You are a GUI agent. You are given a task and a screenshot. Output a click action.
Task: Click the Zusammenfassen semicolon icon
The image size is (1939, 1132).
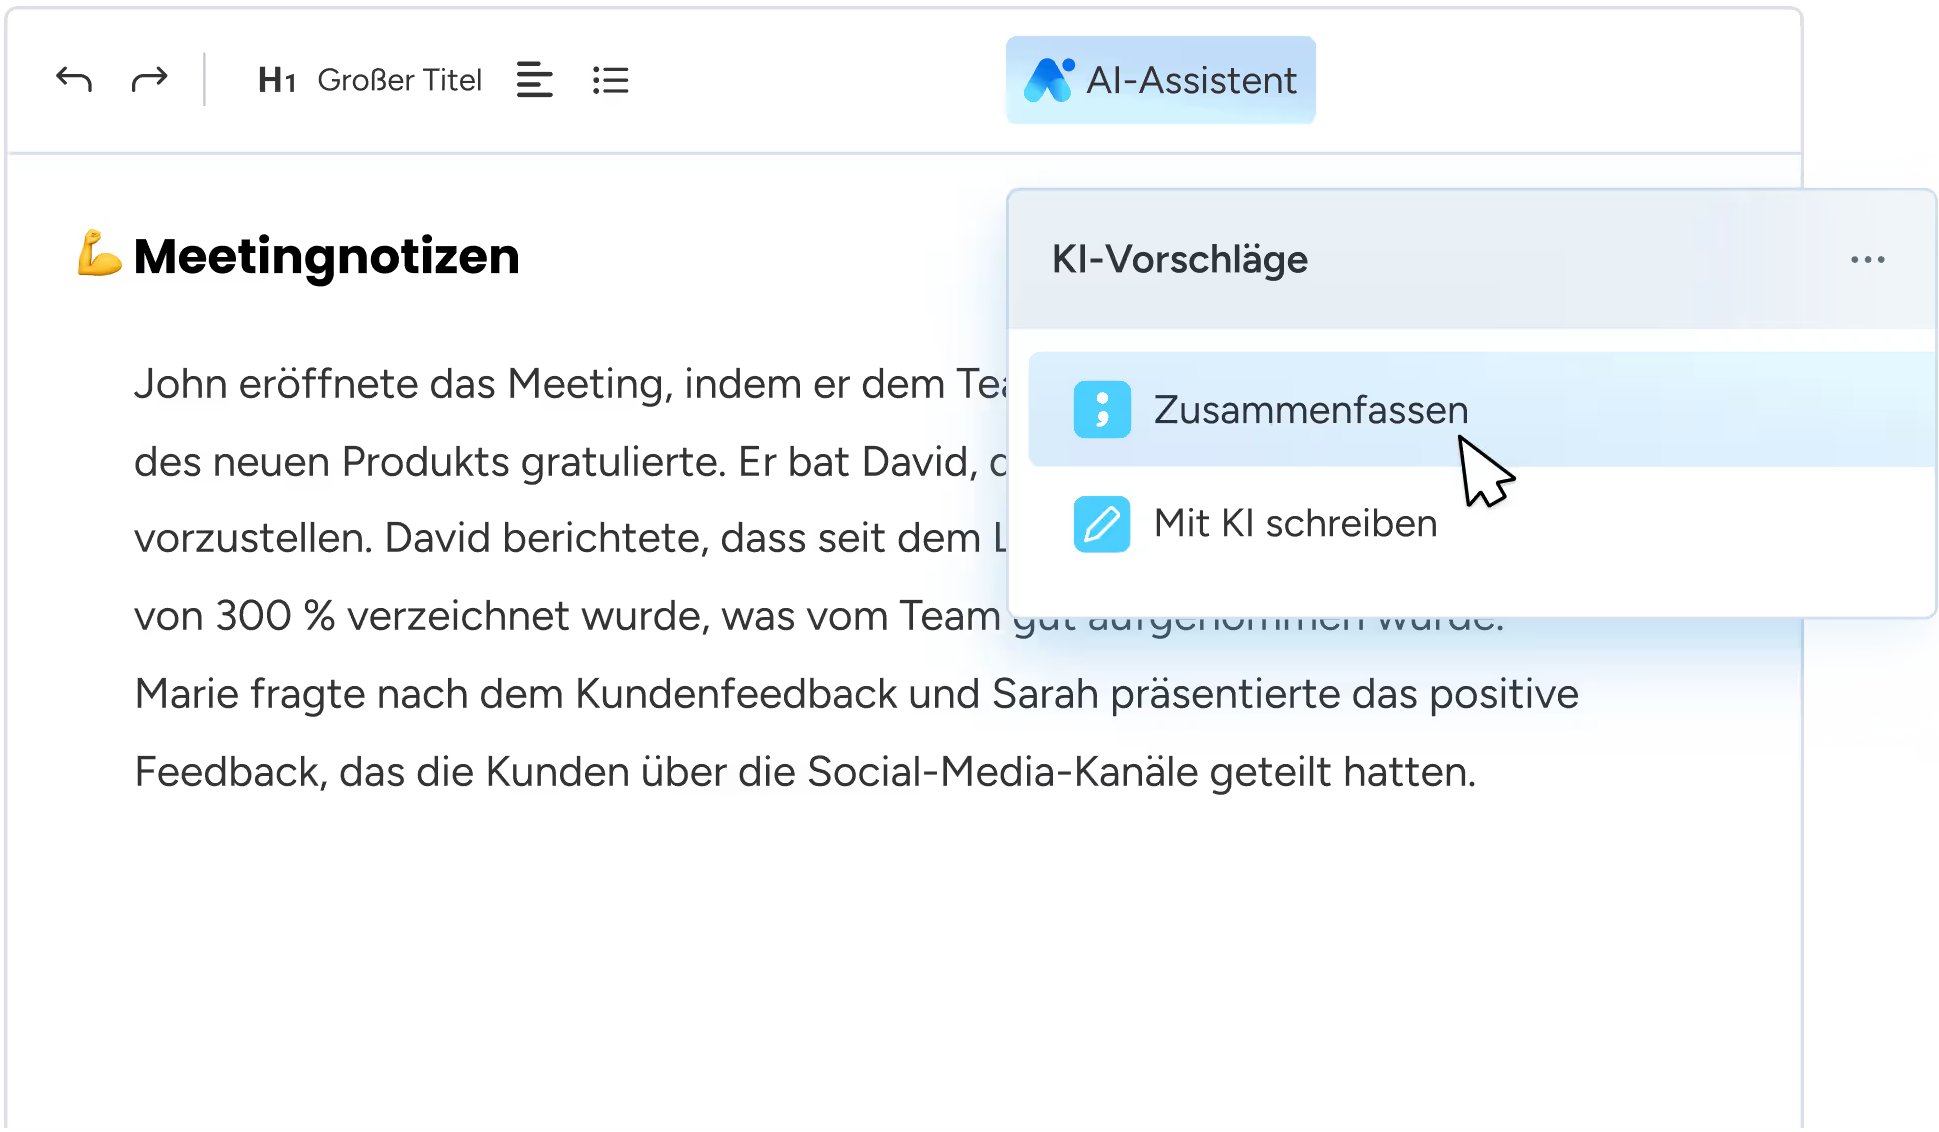pyautogui.click(x=1102, y=410)
